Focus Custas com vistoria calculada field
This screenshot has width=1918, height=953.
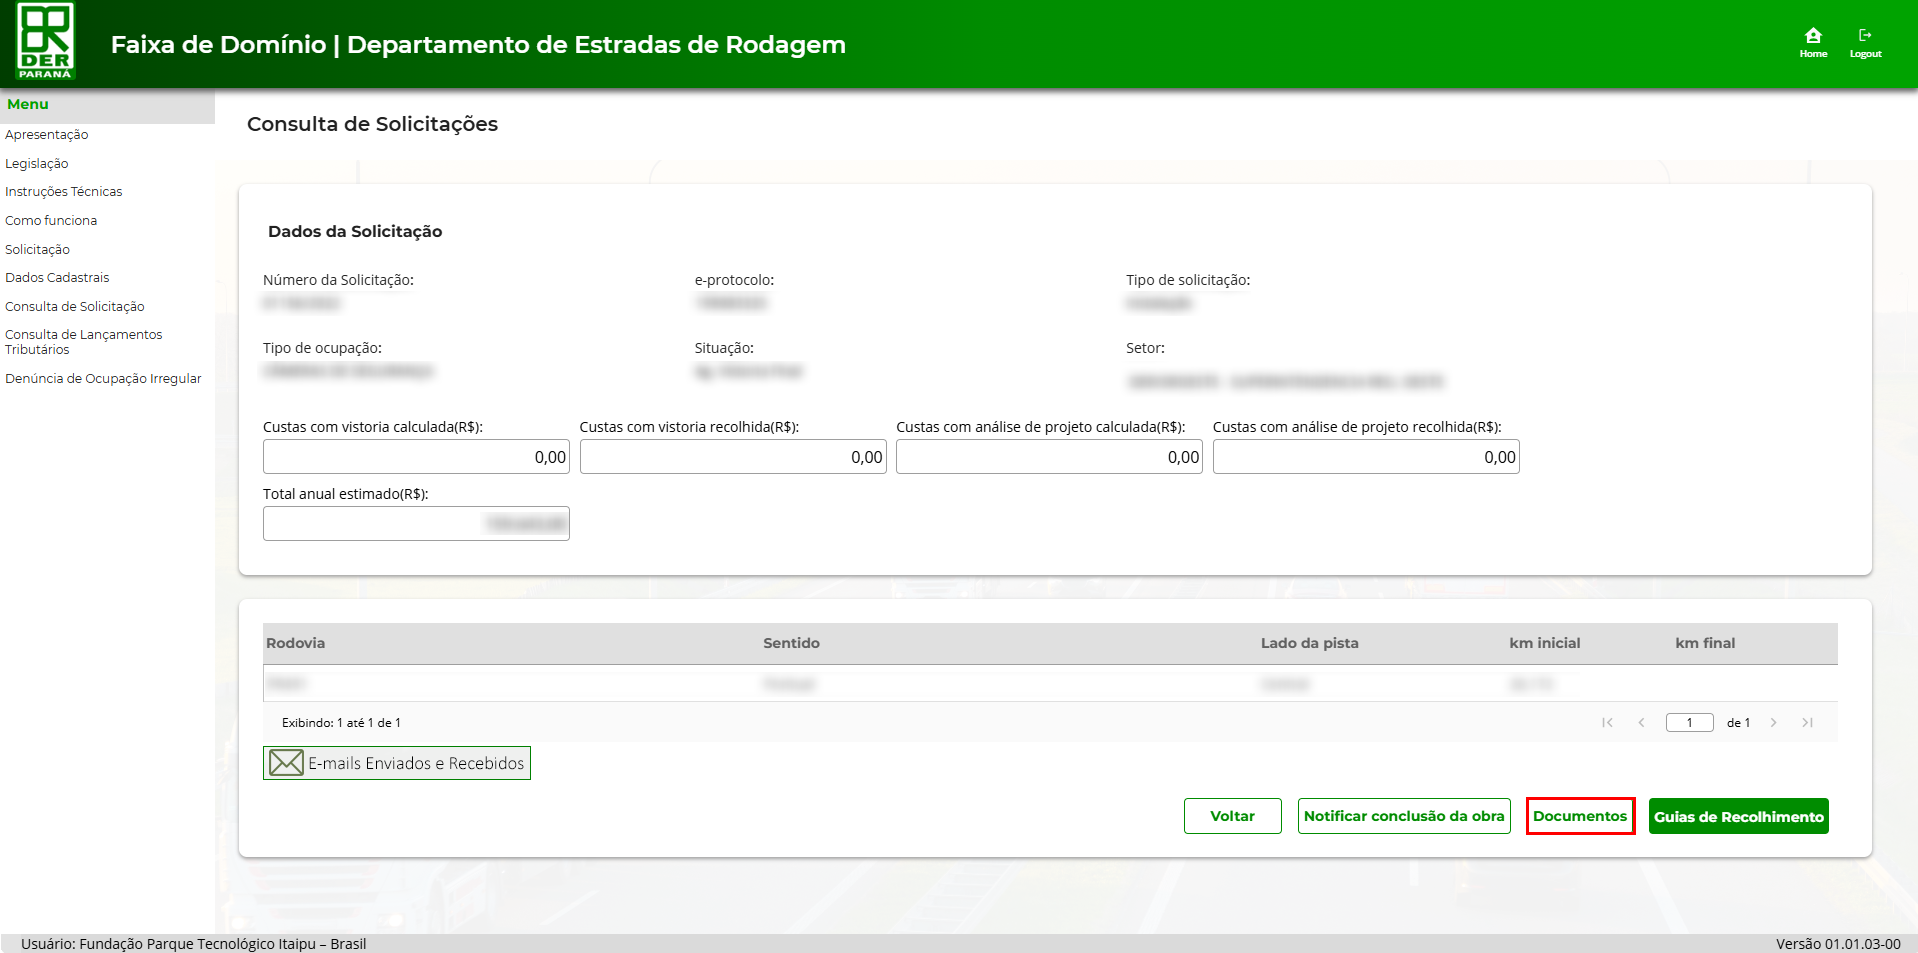point(416,457)
